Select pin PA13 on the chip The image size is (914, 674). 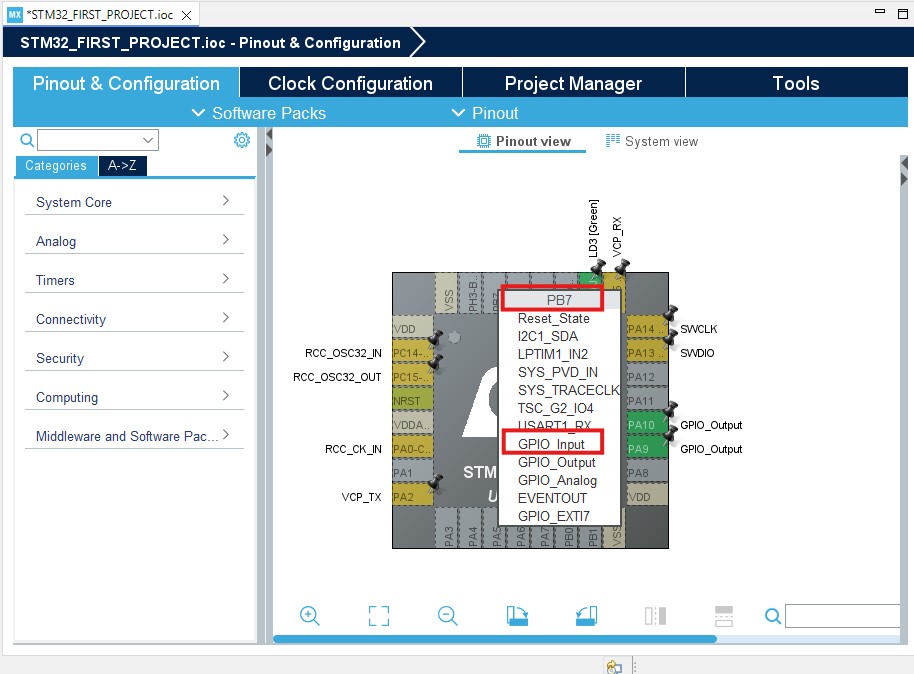click(646, 353)
